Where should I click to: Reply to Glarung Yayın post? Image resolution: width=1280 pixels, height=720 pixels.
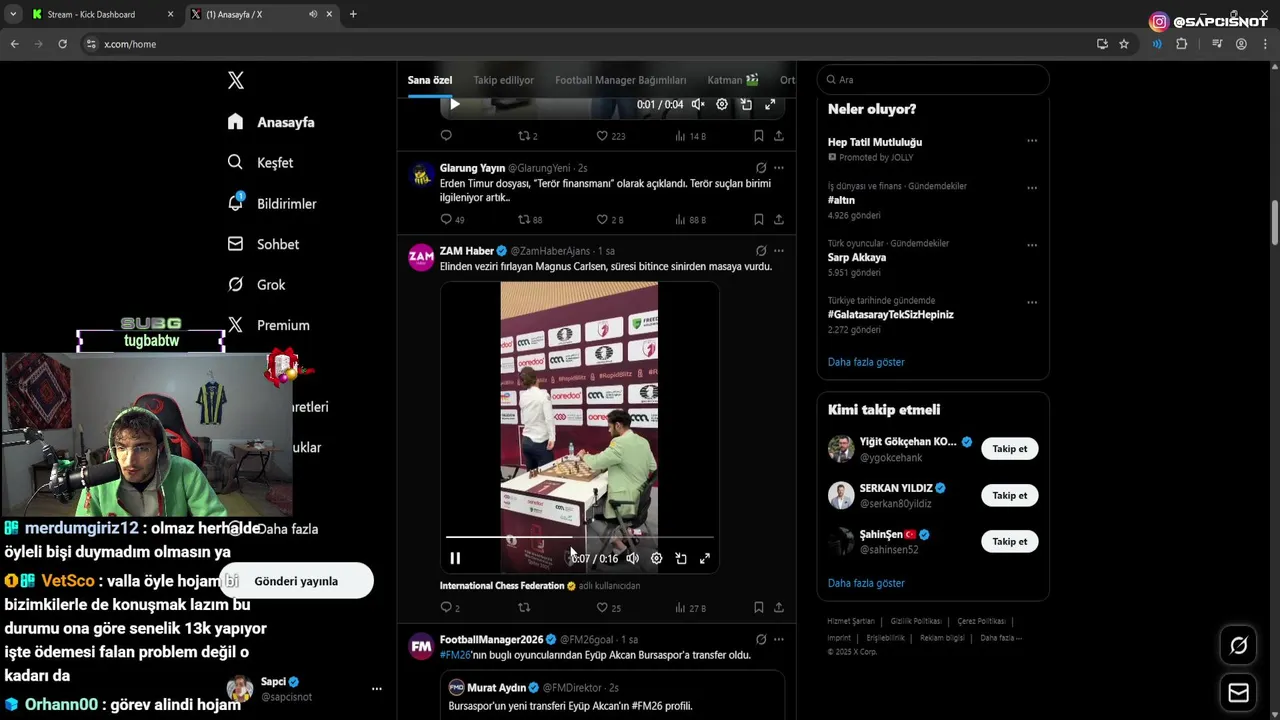pos(452,219)
